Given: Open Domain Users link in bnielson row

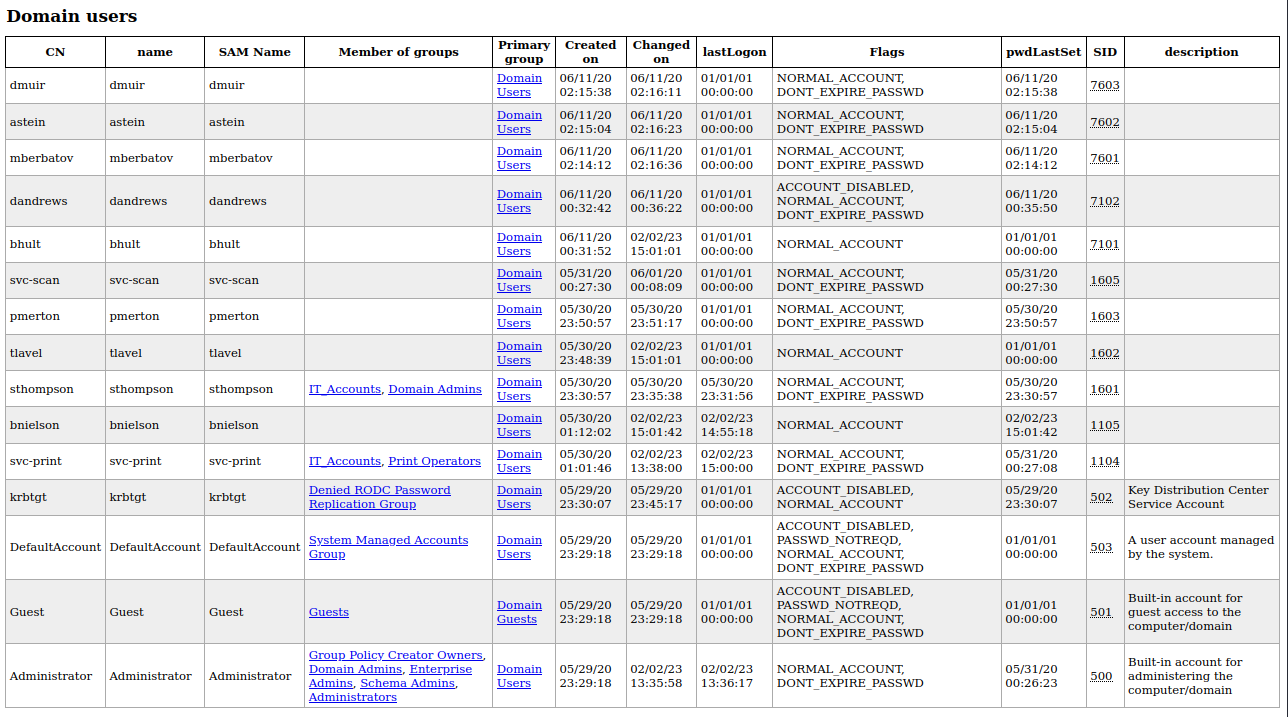Looking at the screenshot, I should click(519, 425).
